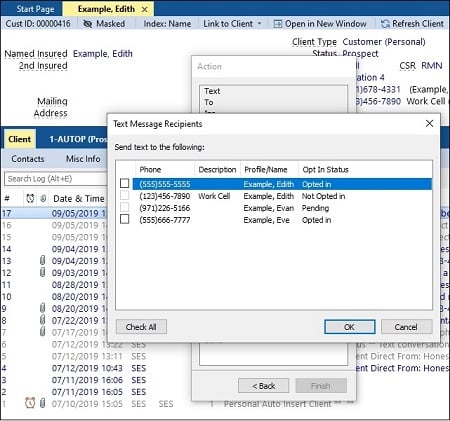Open the Contacts sub-tab
450x421 pixels.
point(28,159)
